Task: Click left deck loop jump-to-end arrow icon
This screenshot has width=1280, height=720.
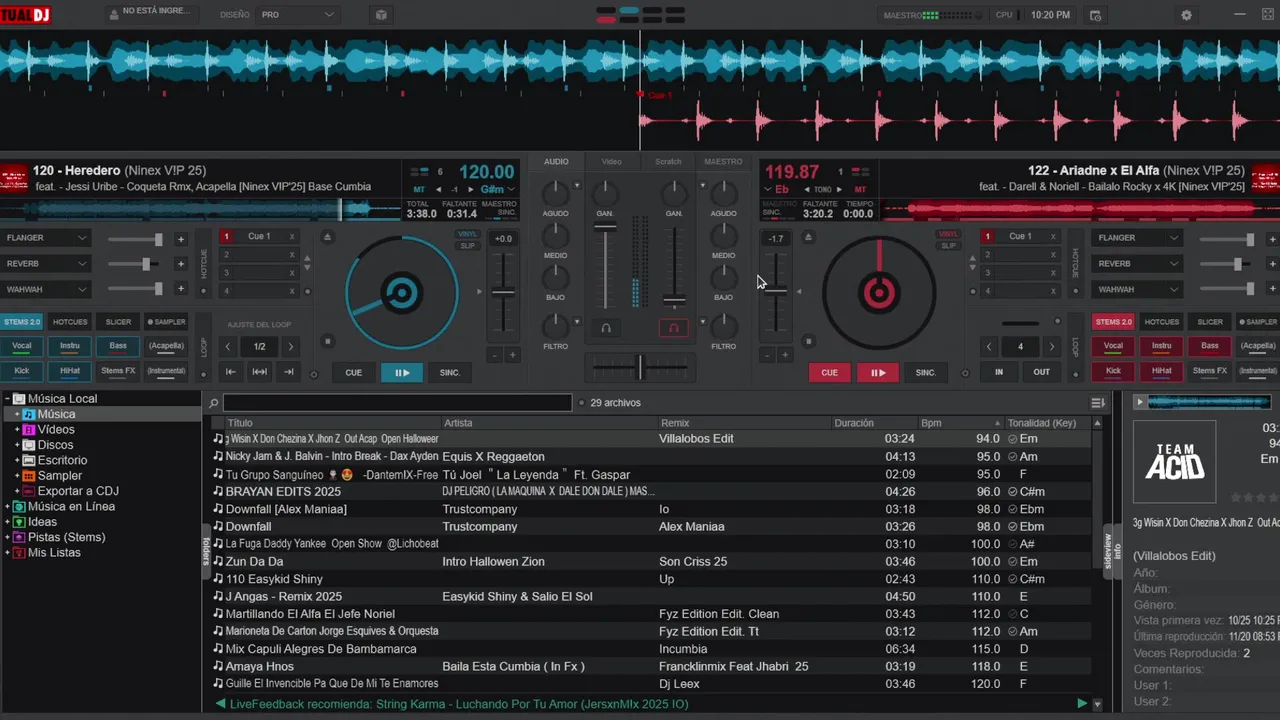Action: click(289, 372)
